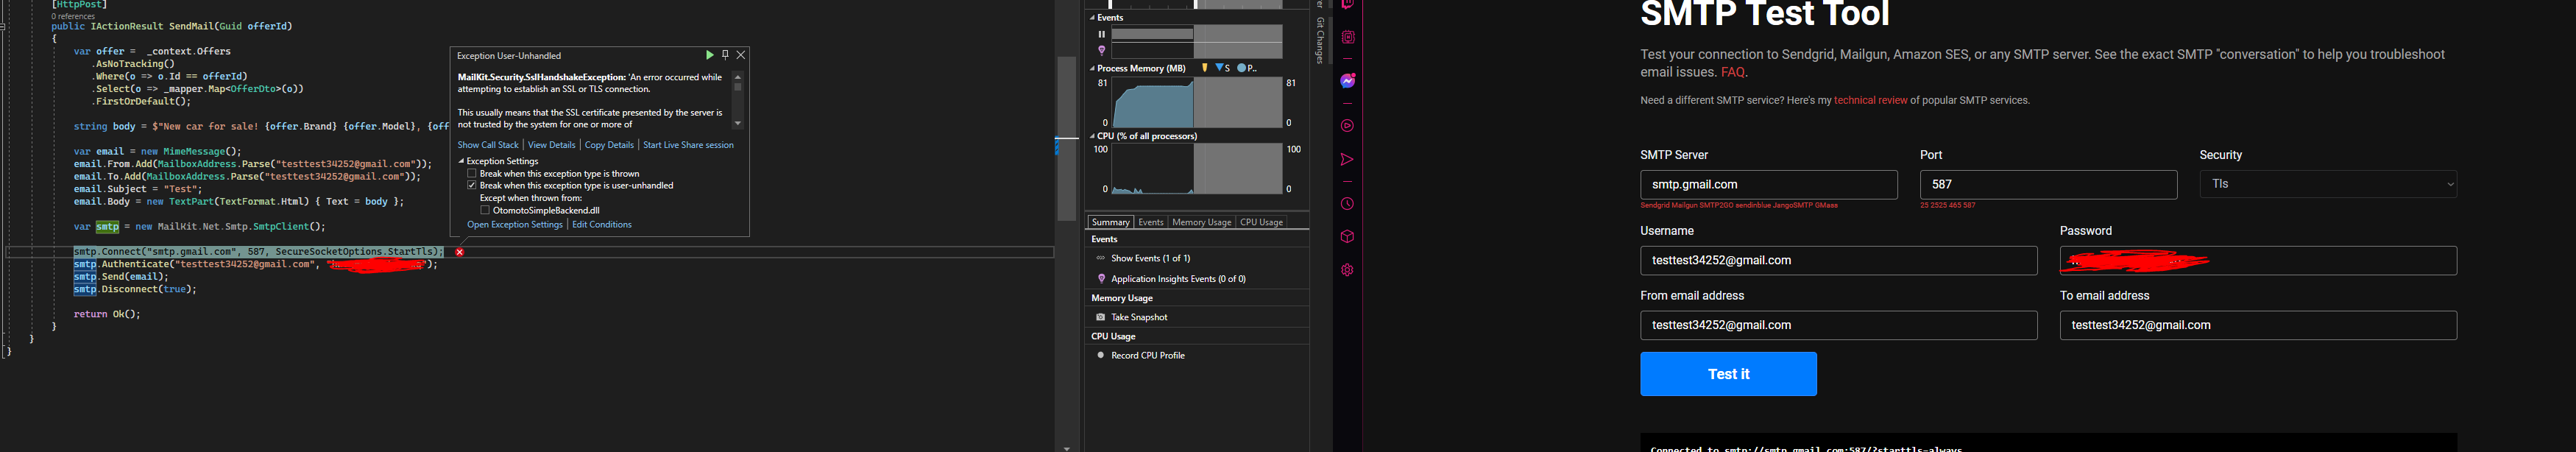Click the Password input field
Screen dimensions: 2576x452
(x=2258, y=260)
